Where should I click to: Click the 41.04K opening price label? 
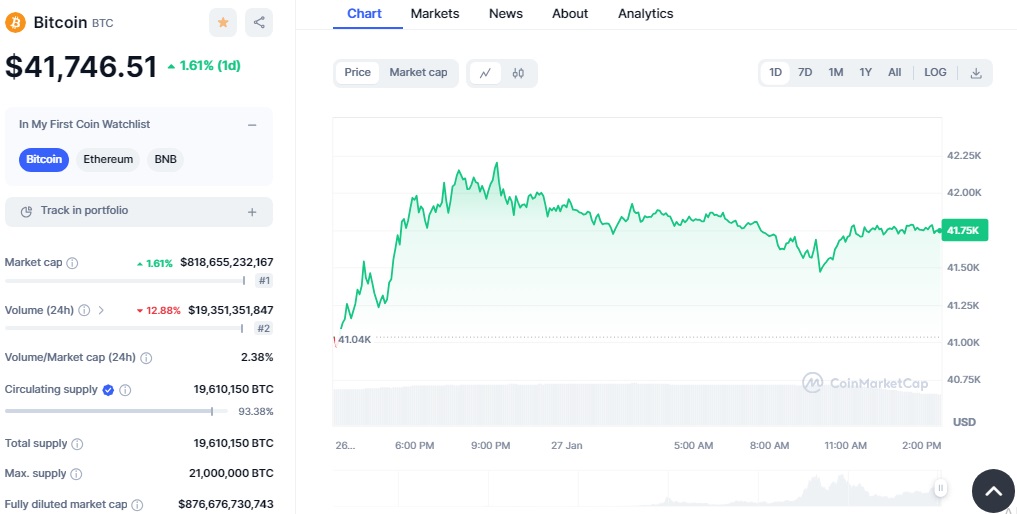click(x=354, y=339)
